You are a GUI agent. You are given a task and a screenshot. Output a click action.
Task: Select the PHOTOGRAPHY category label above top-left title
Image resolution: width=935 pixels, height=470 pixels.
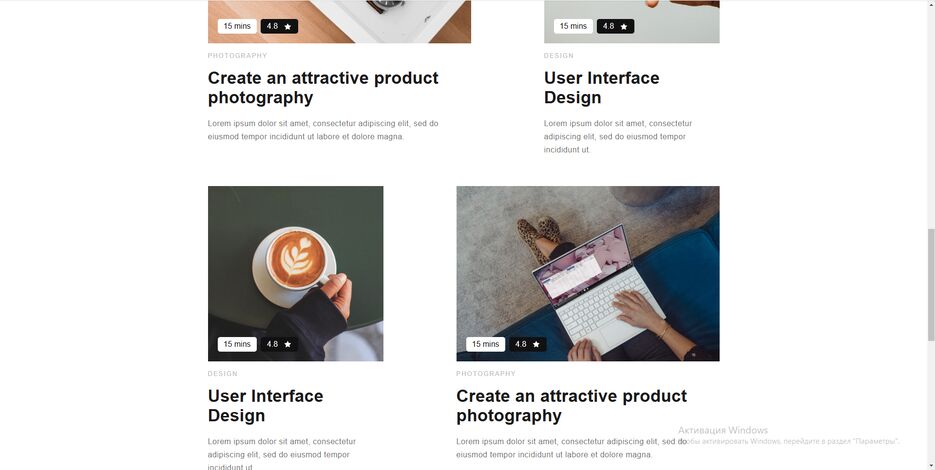tap(237, 55)
